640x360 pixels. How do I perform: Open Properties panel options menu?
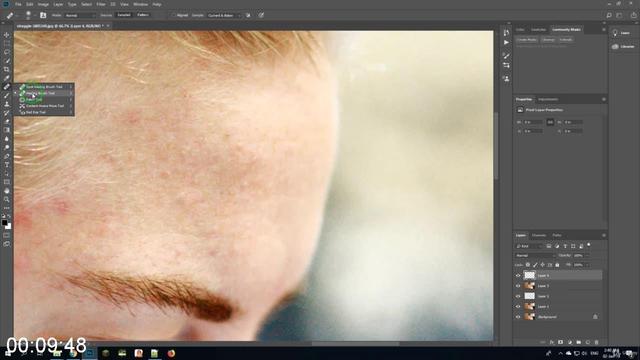(604, 99)
